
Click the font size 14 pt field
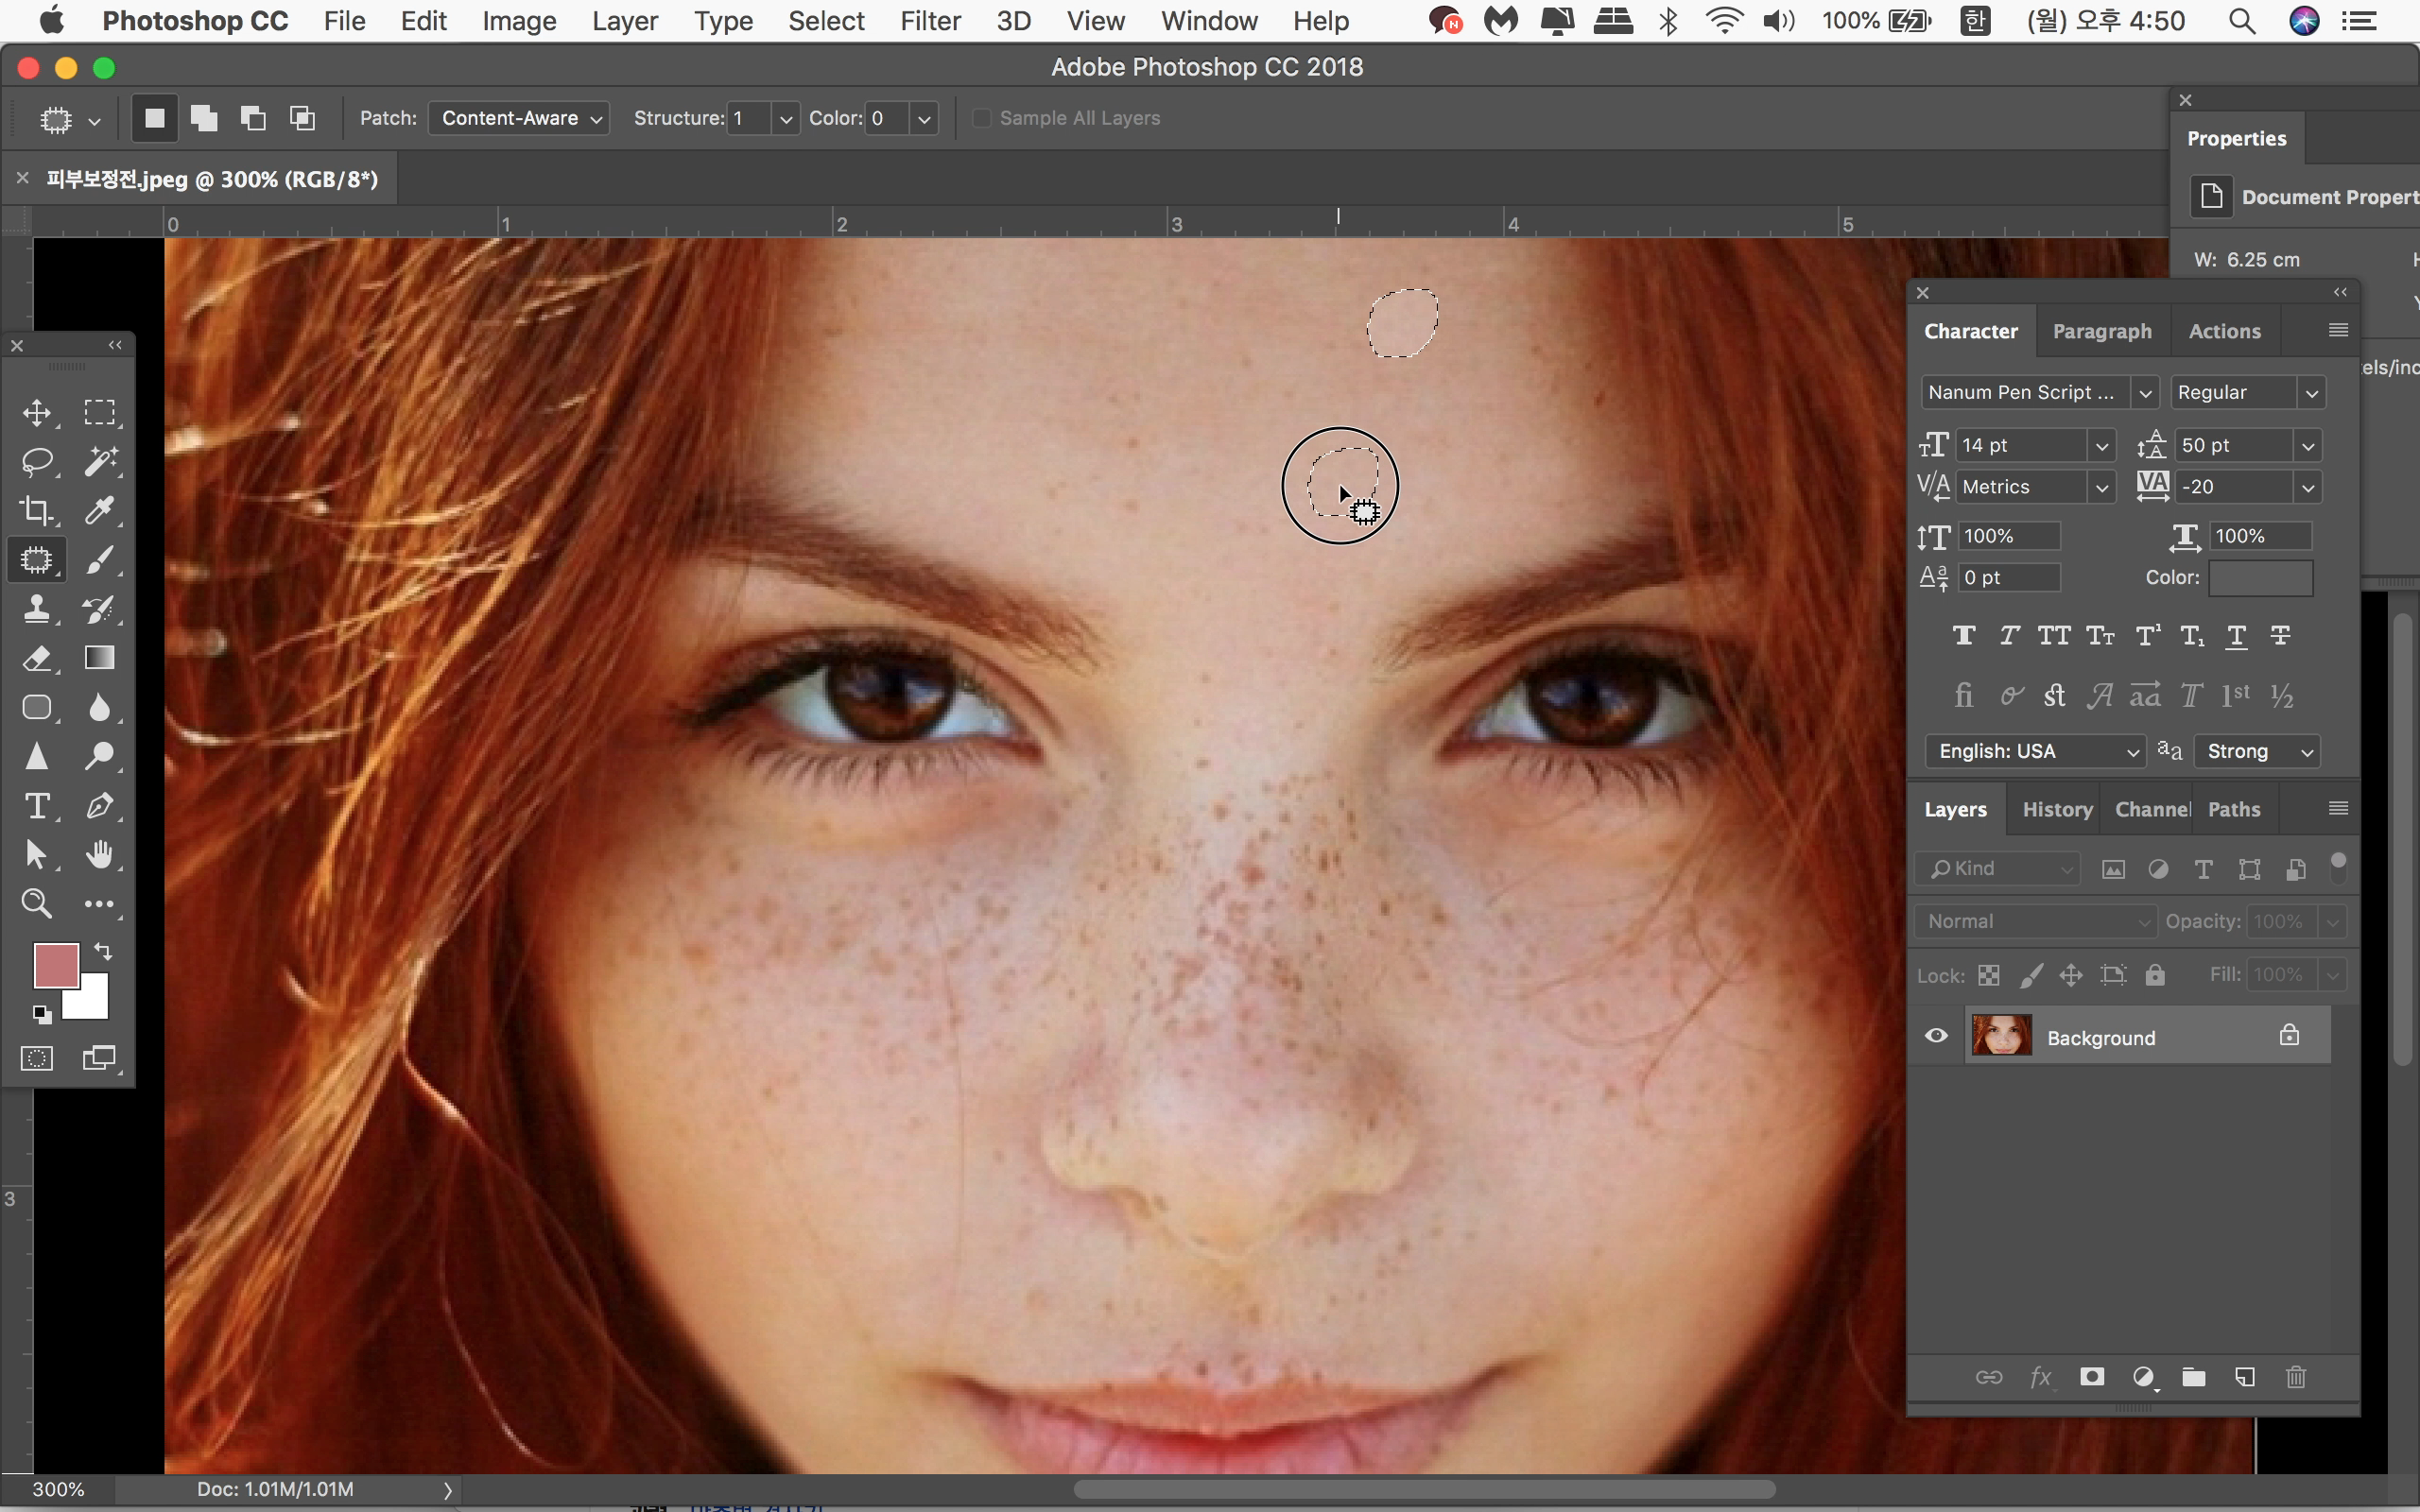(2020, 445)
